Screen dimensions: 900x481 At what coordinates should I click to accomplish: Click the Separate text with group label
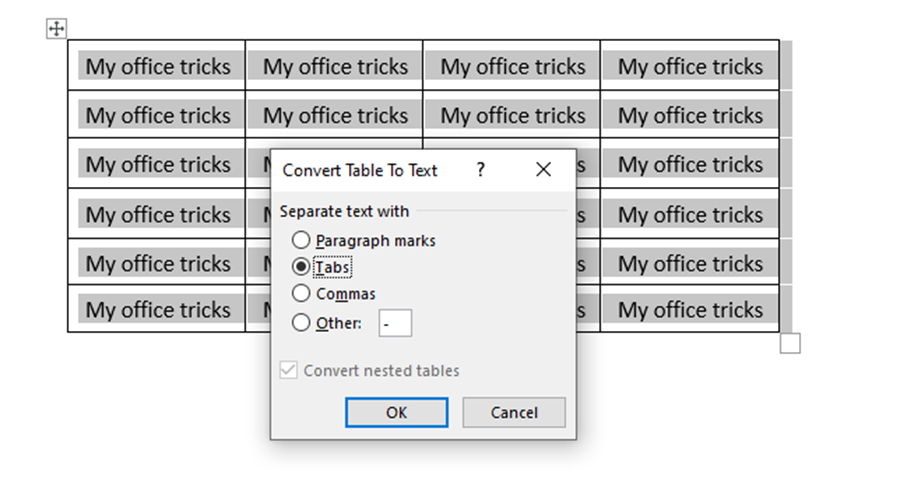344,211
